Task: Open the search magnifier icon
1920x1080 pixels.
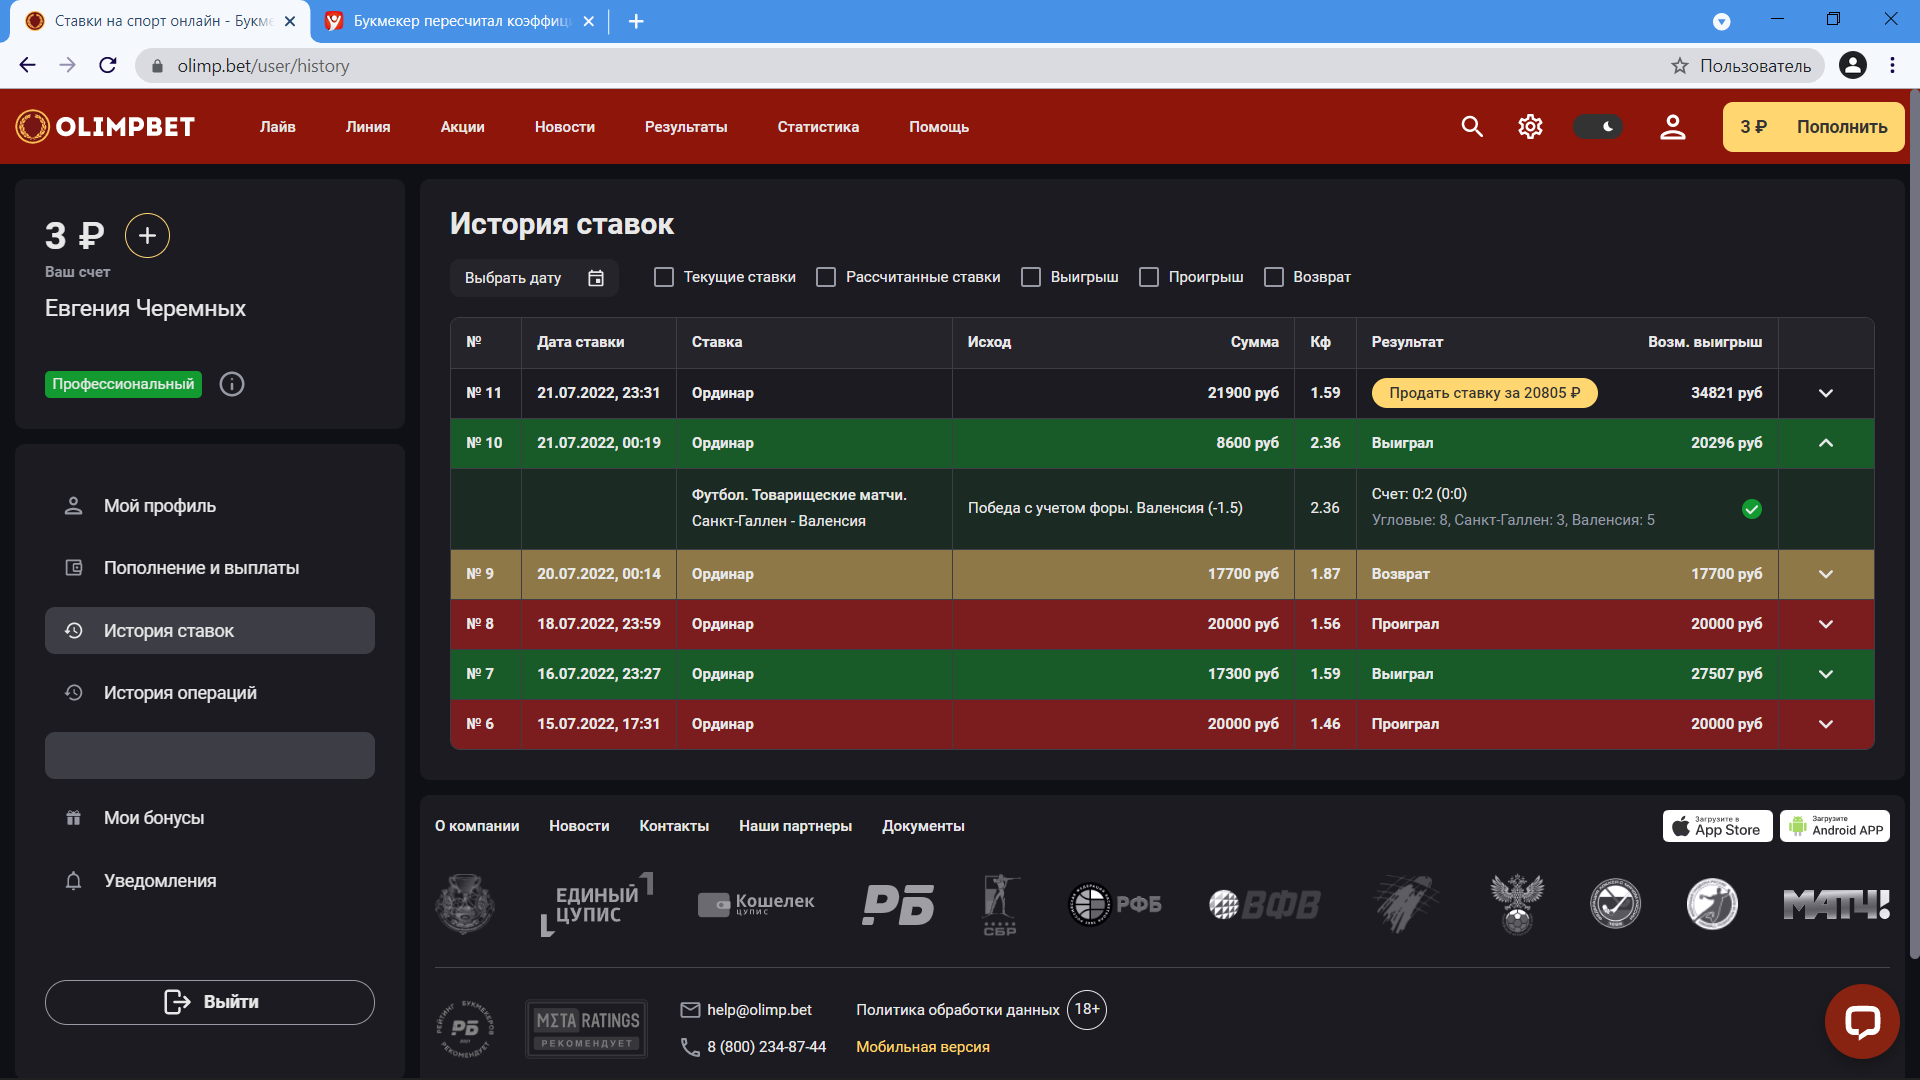Action: 1471,127
